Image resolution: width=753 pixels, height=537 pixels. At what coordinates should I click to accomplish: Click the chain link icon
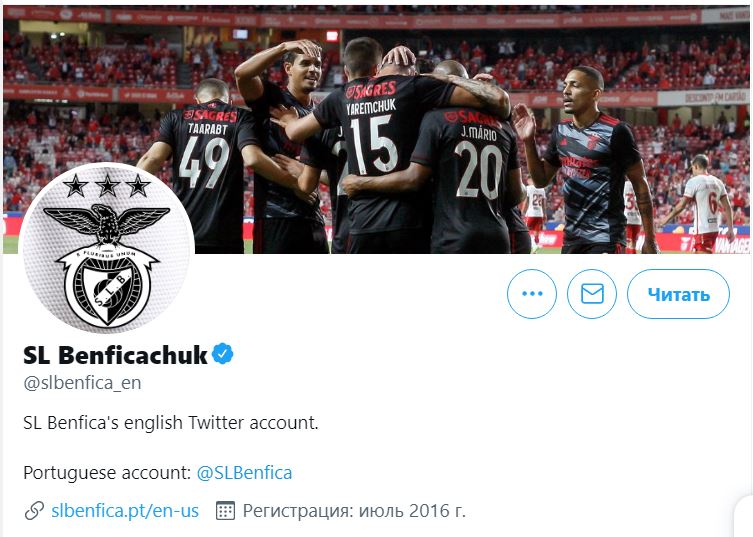click(x=34, y=511)
